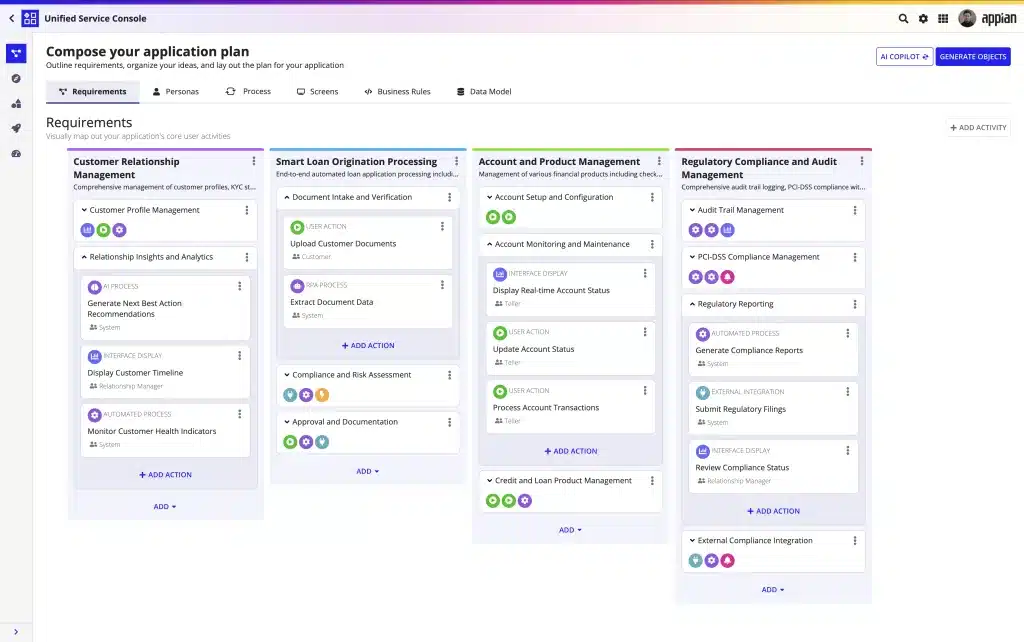
Task: Expand Account Setup and Configuration group
Action: [489, 197]
